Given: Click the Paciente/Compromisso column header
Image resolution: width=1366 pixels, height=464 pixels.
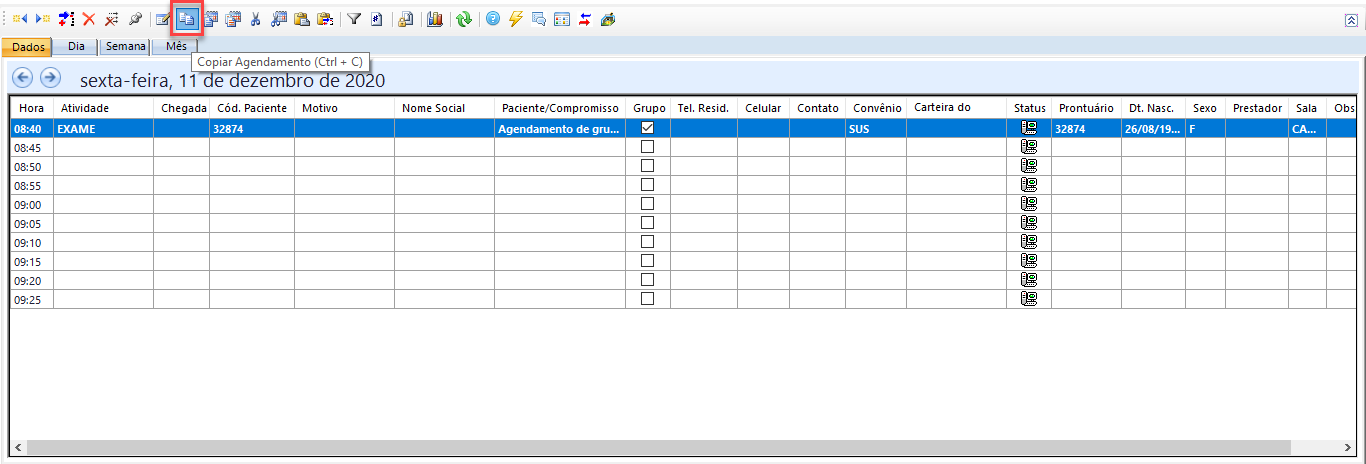Looking at the screenshot, I should click(560, 108).
